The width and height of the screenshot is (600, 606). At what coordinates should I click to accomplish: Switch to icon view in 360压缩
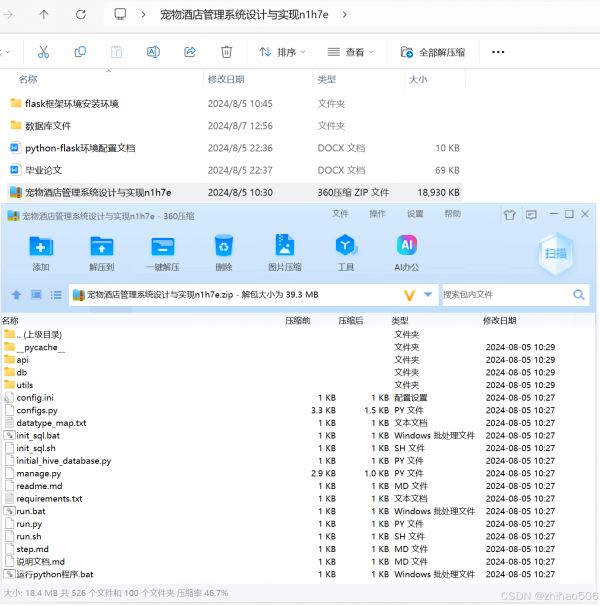(x=36, y=295)
